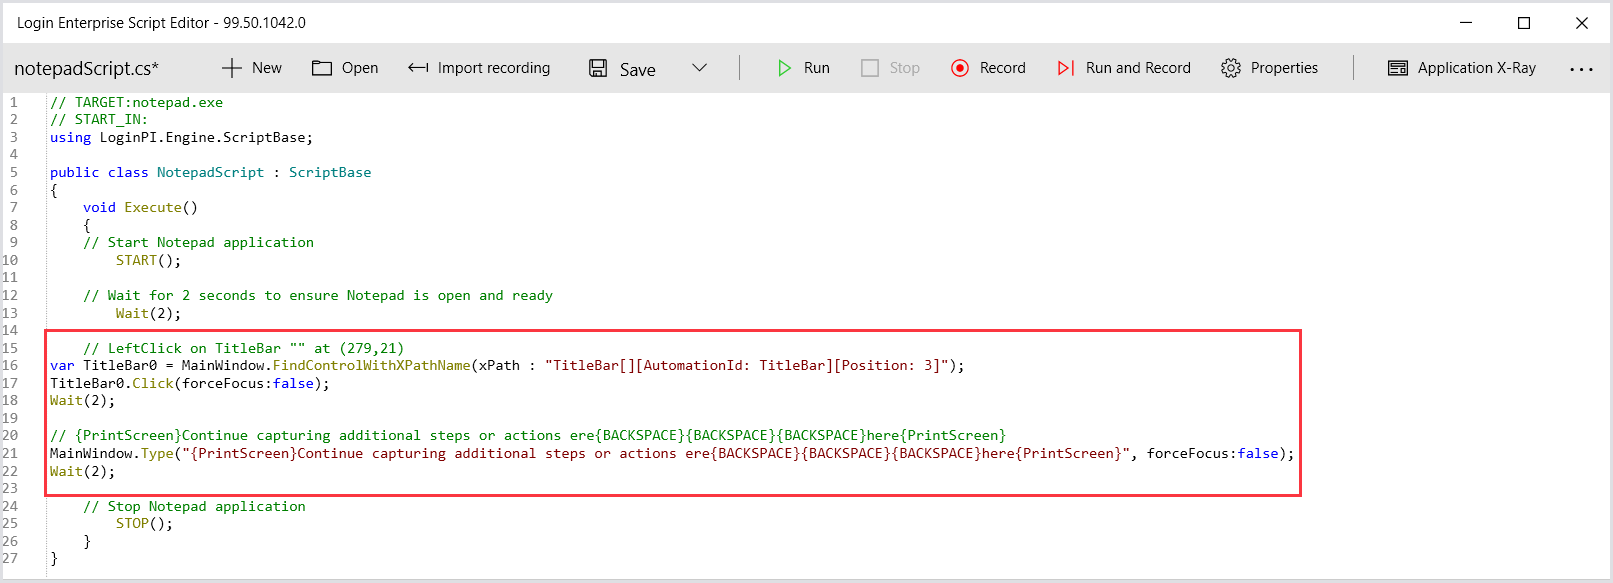Click the STOP(); code line
The height and width of the screenshot is (583, 1613).
click(x=144, y=523)
